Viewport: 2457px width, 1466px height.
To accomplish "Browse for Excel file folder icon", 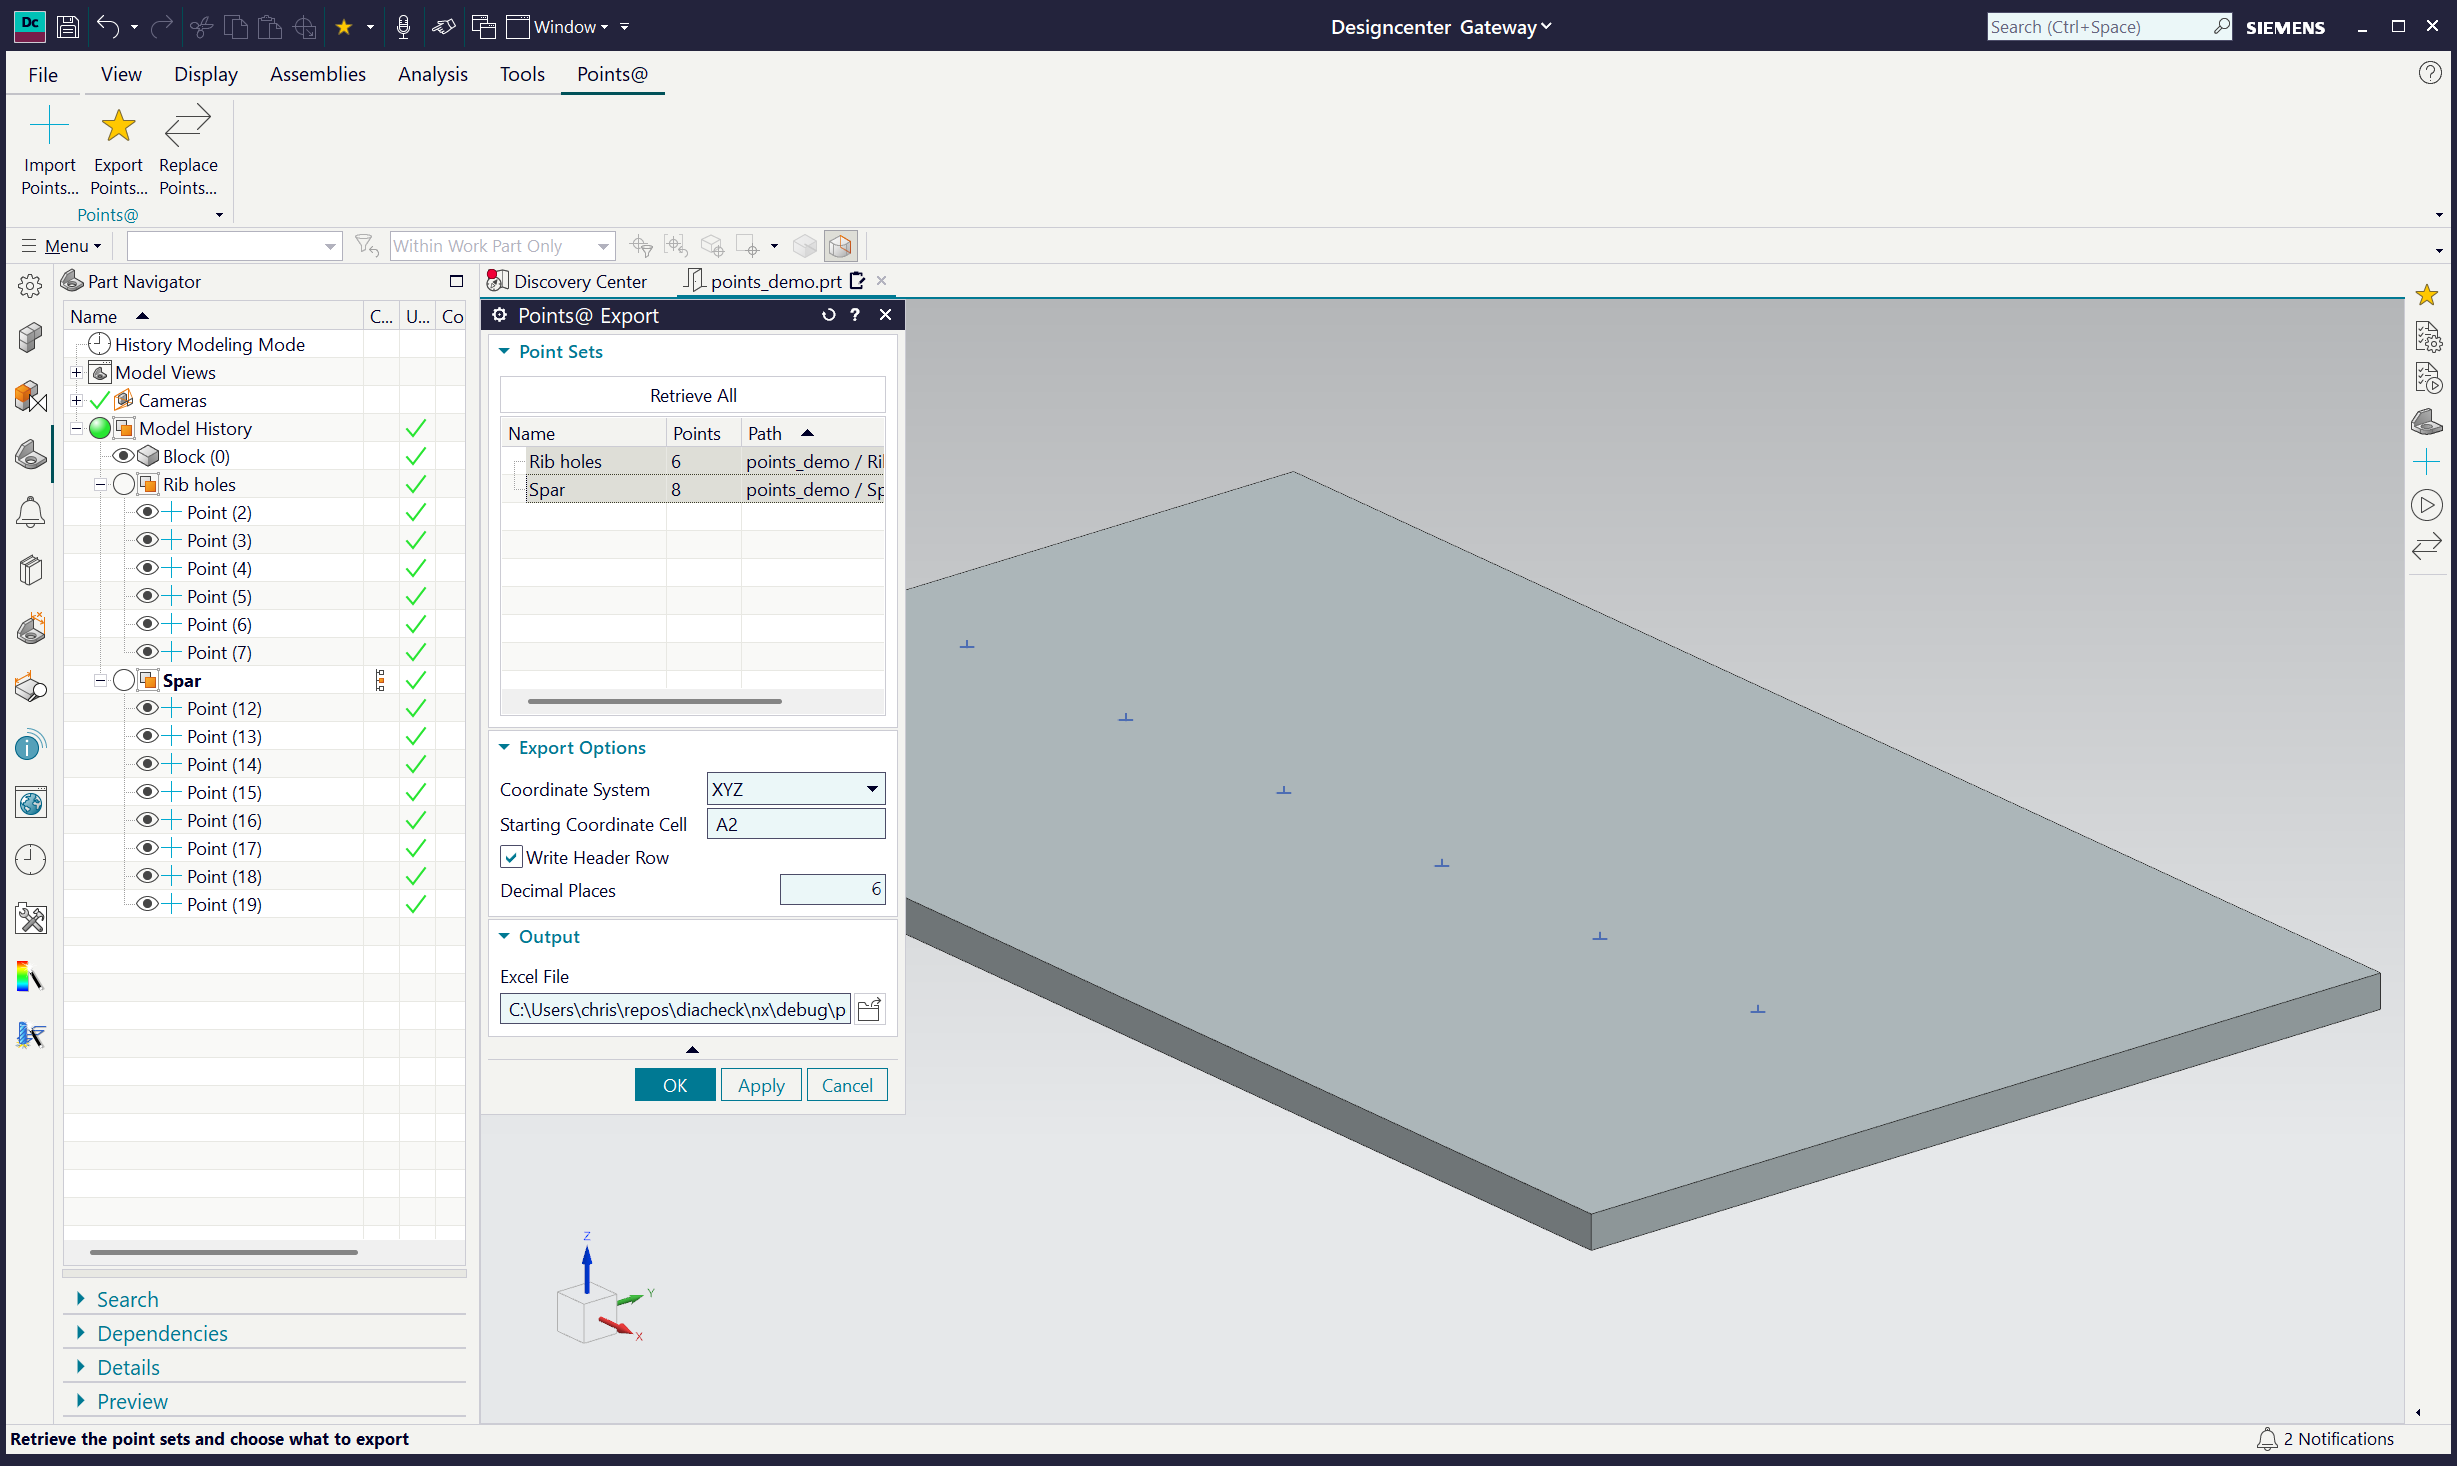I will (x=870, y=1009).
